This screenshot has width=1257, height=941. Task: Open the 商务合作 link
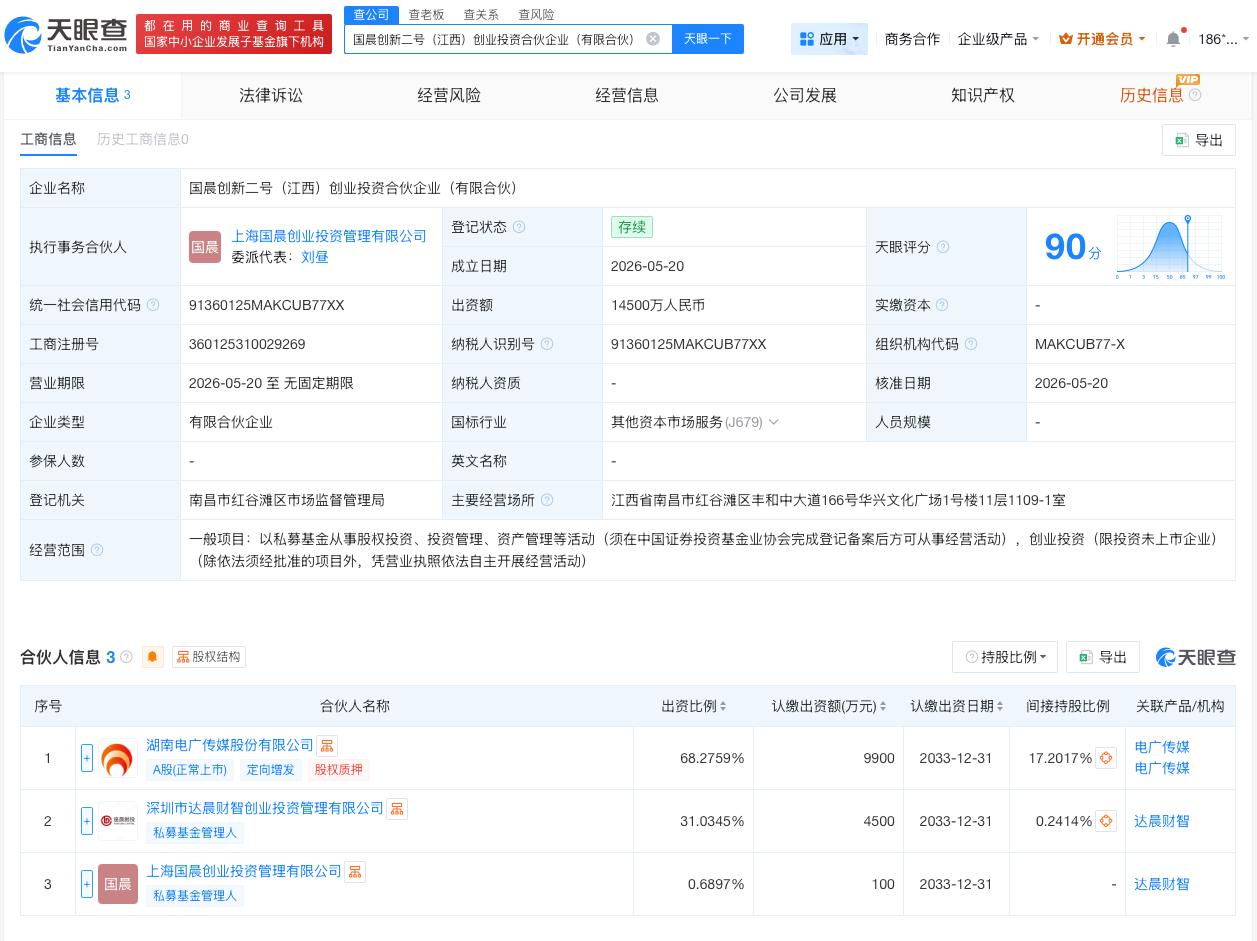pyautogui.click(x=912, y=39)
